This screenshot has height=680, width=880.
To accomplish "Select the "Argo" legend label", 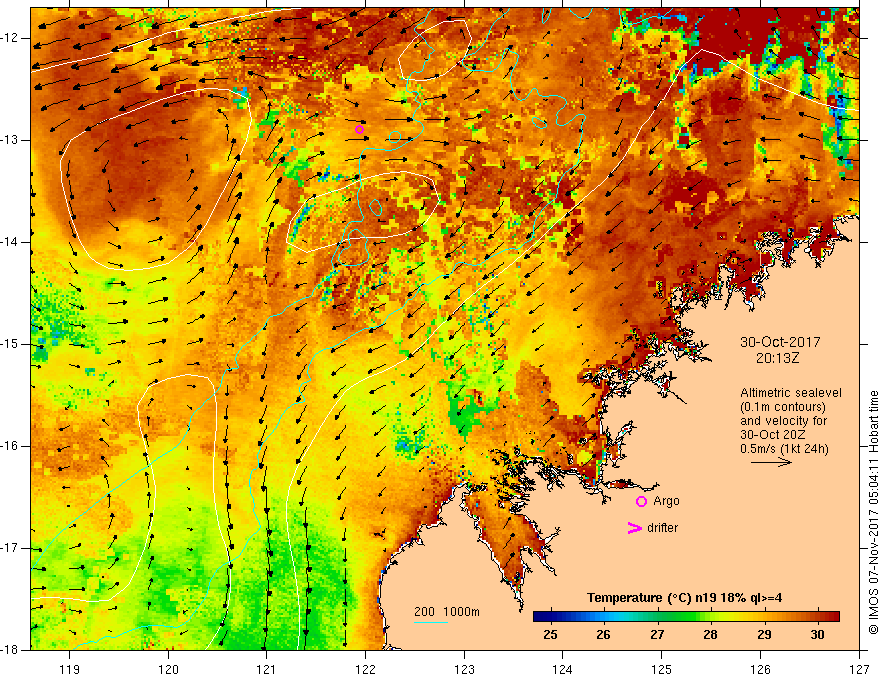I will 666,501.
